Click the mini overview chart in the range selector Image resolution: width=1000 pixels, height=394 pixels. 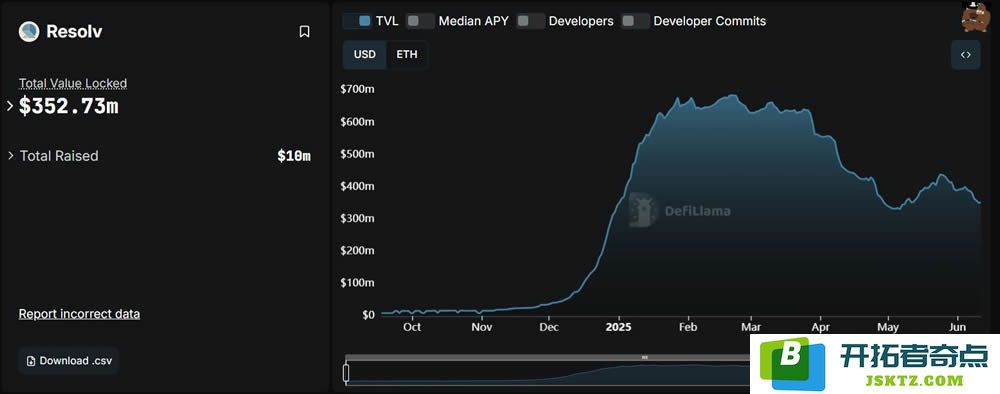(548, 373)
